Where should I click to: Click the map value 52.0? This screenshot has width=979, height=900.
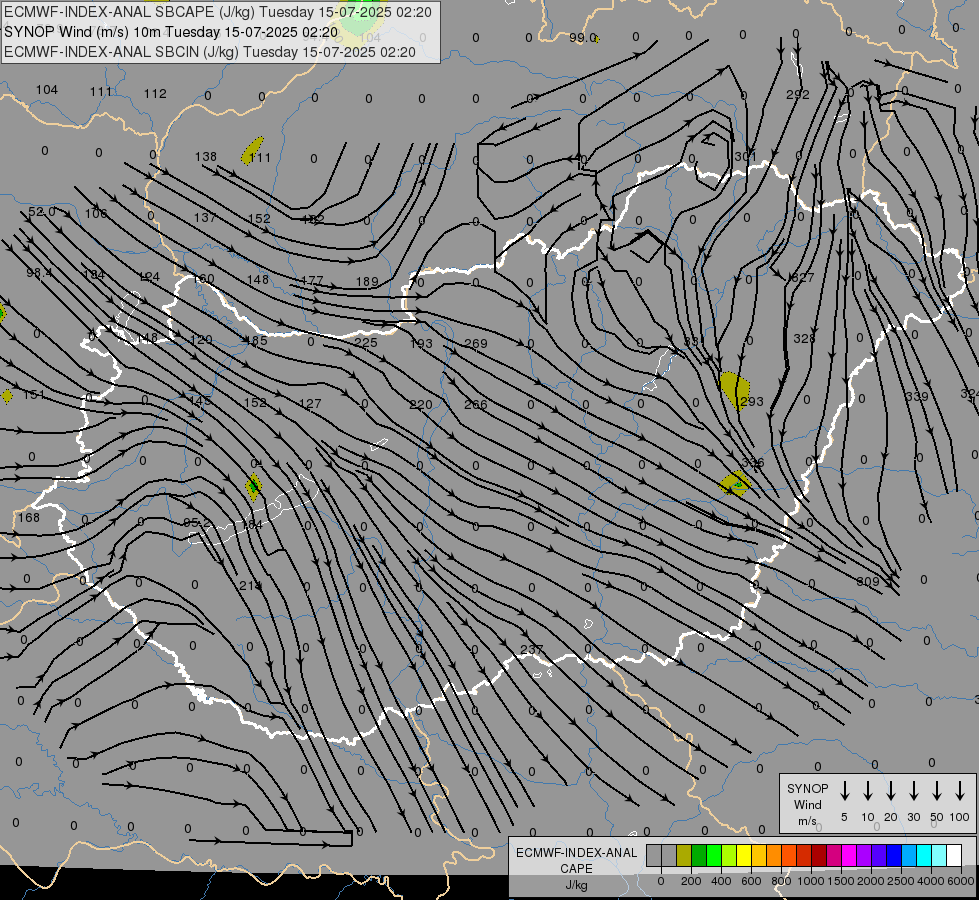pos(42,212)
